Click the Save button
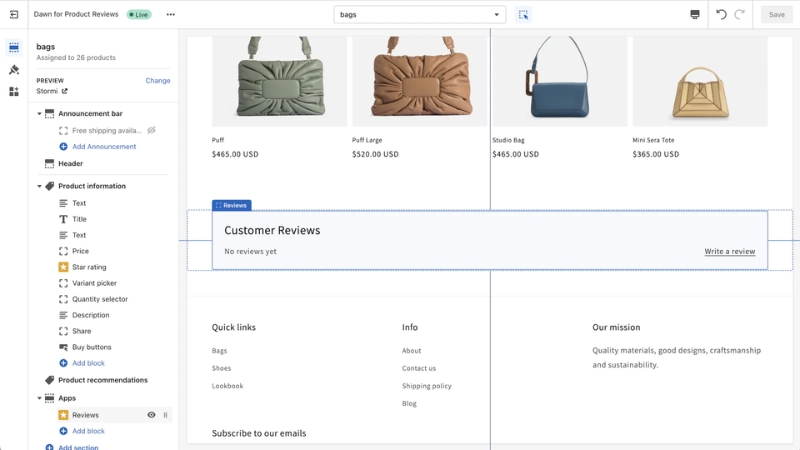 pyautogui.click(x=777, y=14)
